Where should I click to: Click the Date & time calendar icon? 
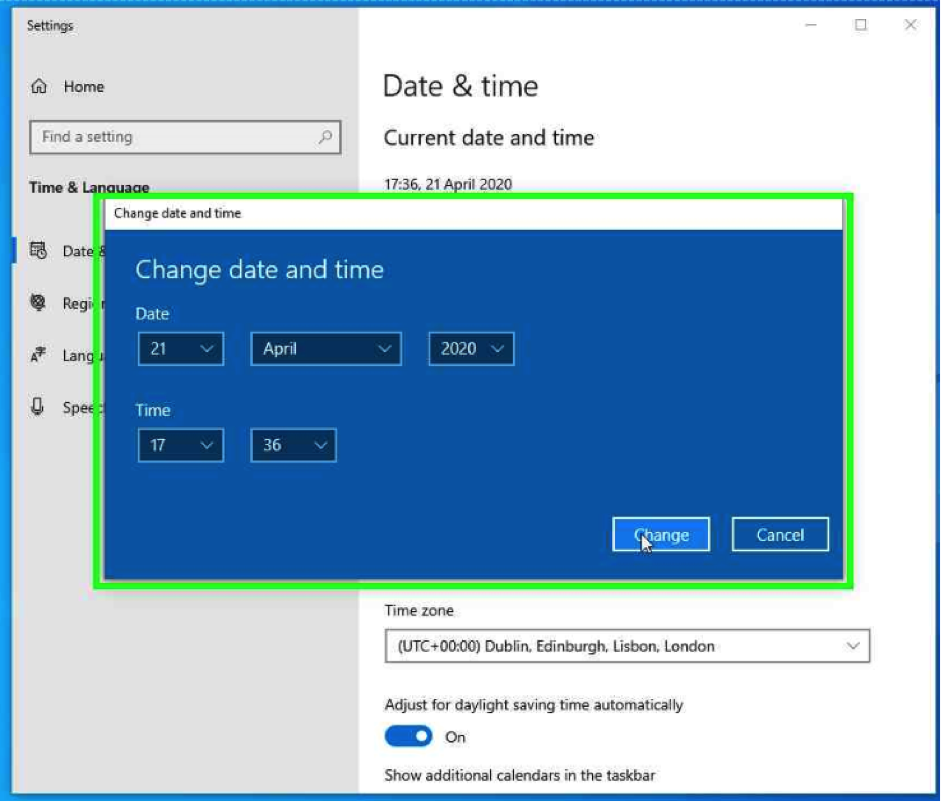pos(39,251)
